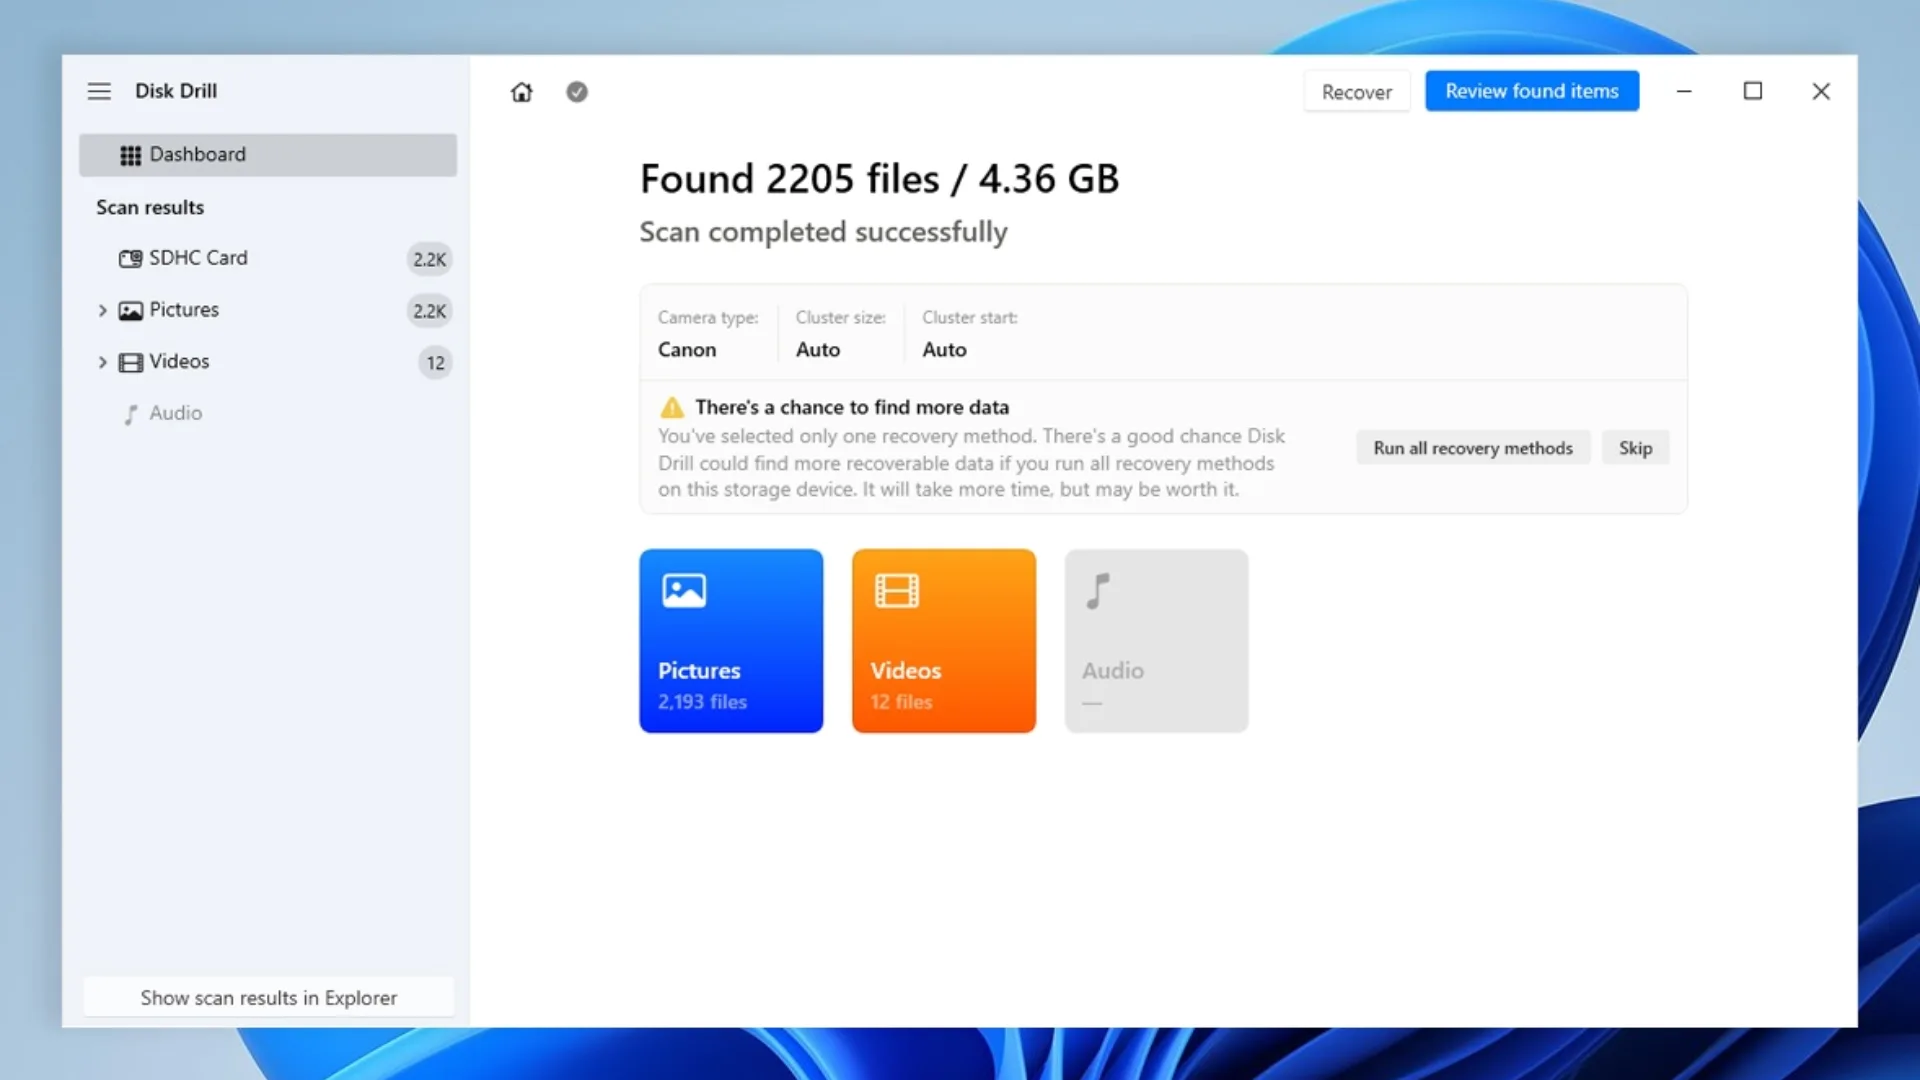The width and height of the screenshot is (1920, 1080).
Task: Click the Recover button
Action: (x=1357, y=92)
